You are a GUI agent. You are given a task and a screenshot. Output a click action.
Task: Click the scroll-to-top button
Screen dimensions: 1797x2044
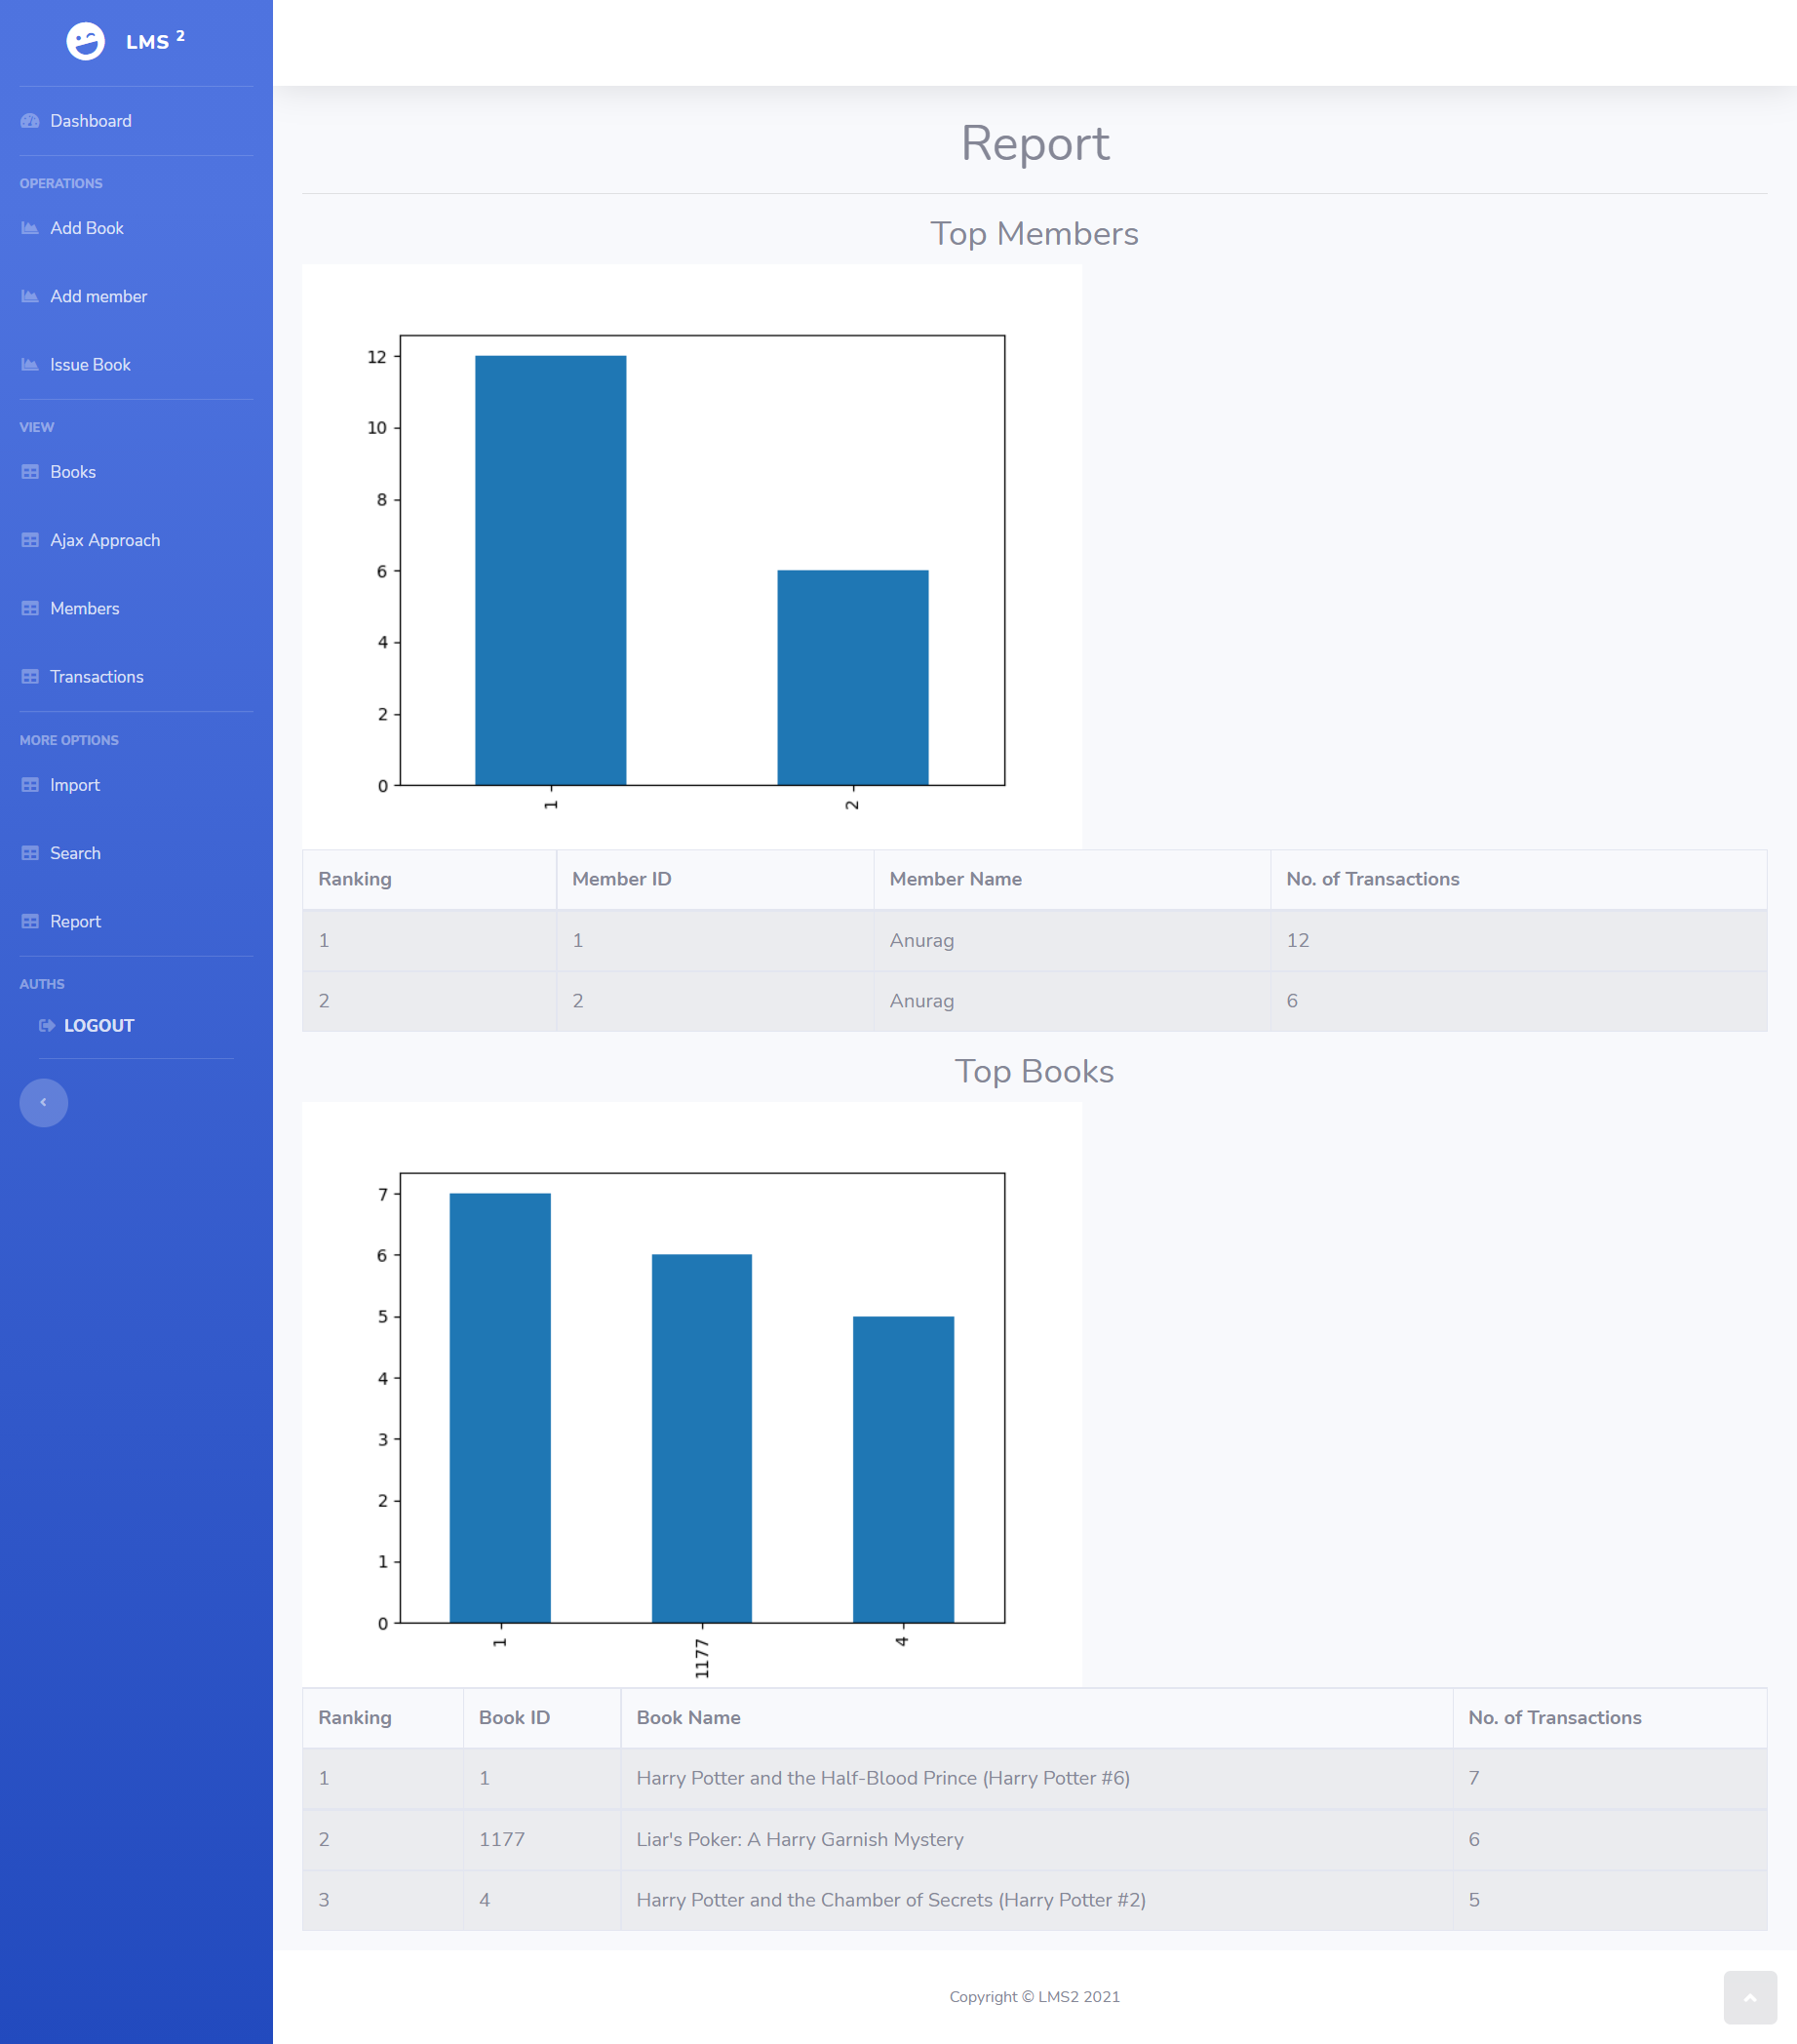click(1751, 1997)
